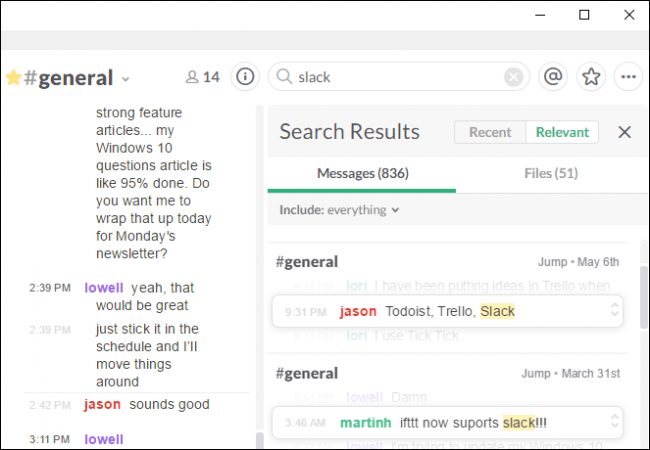This screenshot has height=450, width=650.
Task: Click the magnifier icon in search box
Action: [284, 77]
